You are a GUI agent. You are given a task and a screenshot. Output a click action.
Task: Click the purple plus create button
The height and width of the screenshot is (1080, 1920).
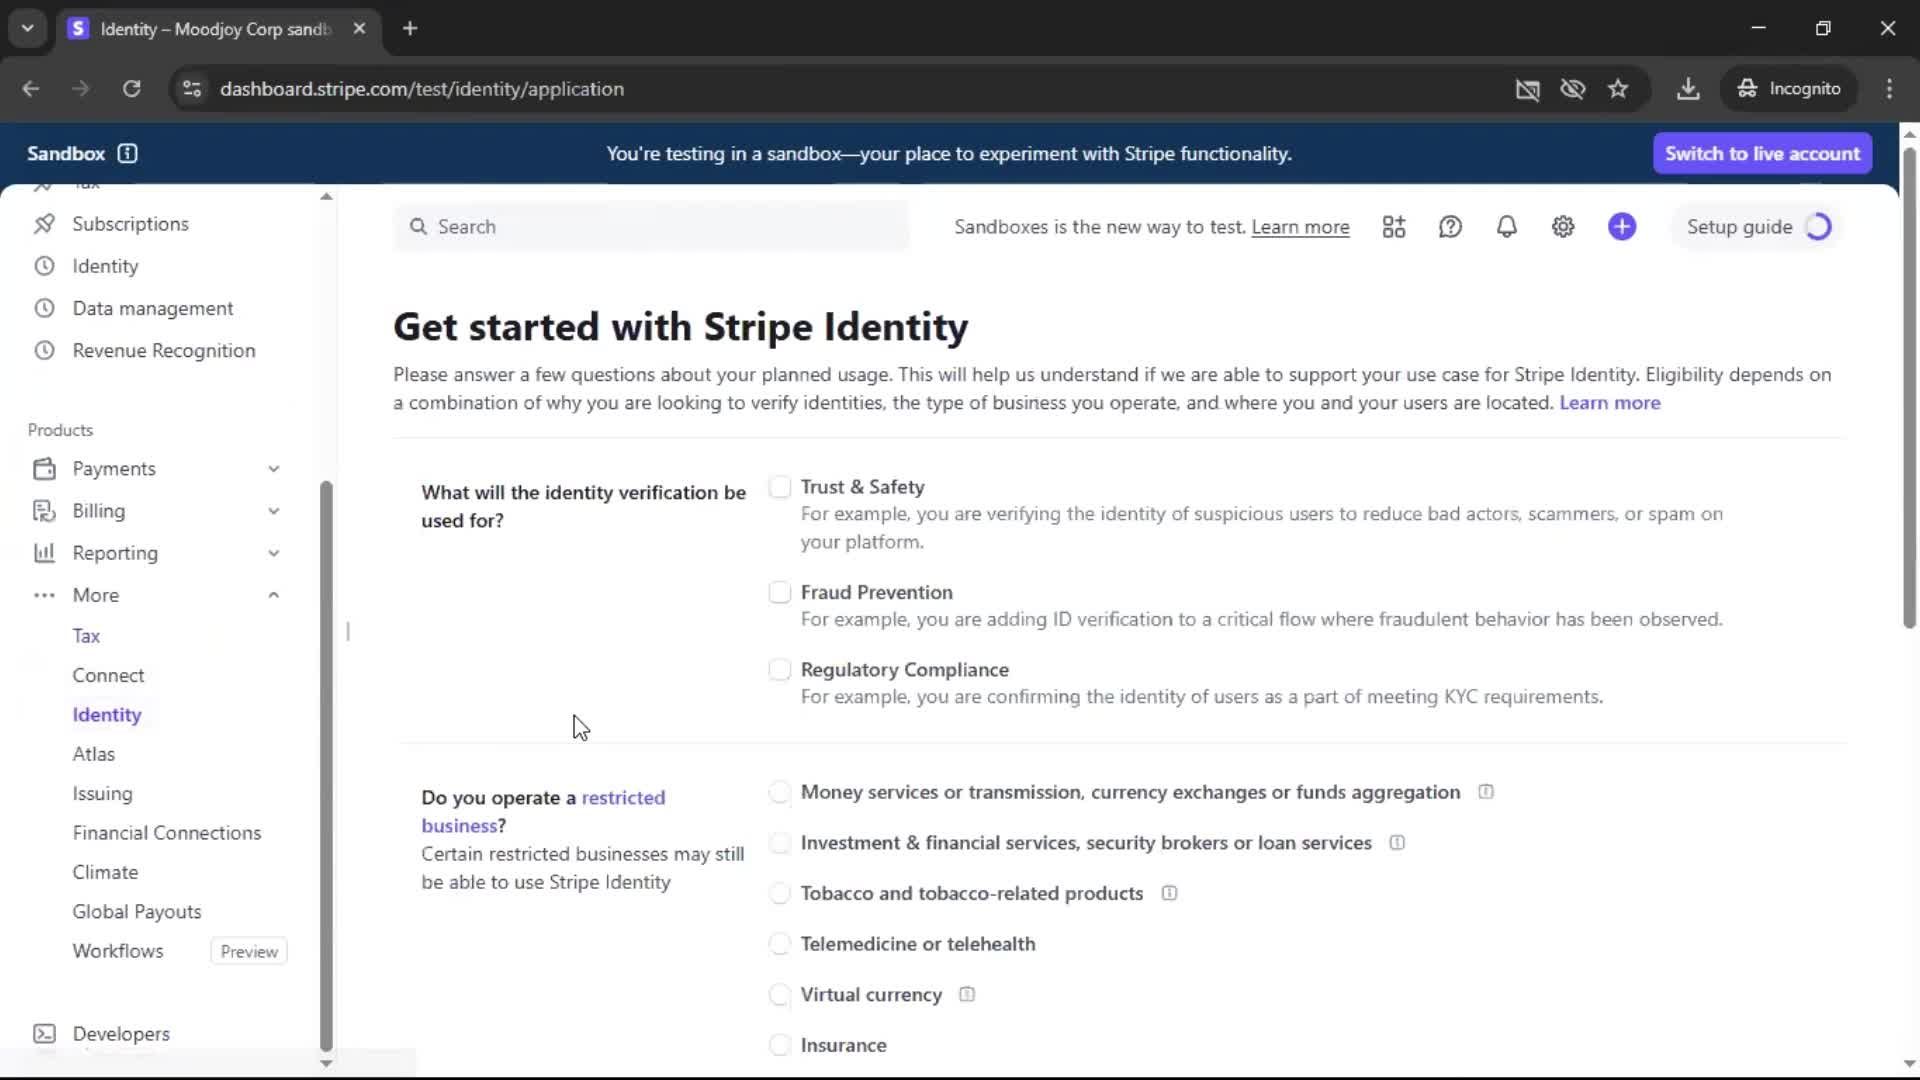[1622, 227]
